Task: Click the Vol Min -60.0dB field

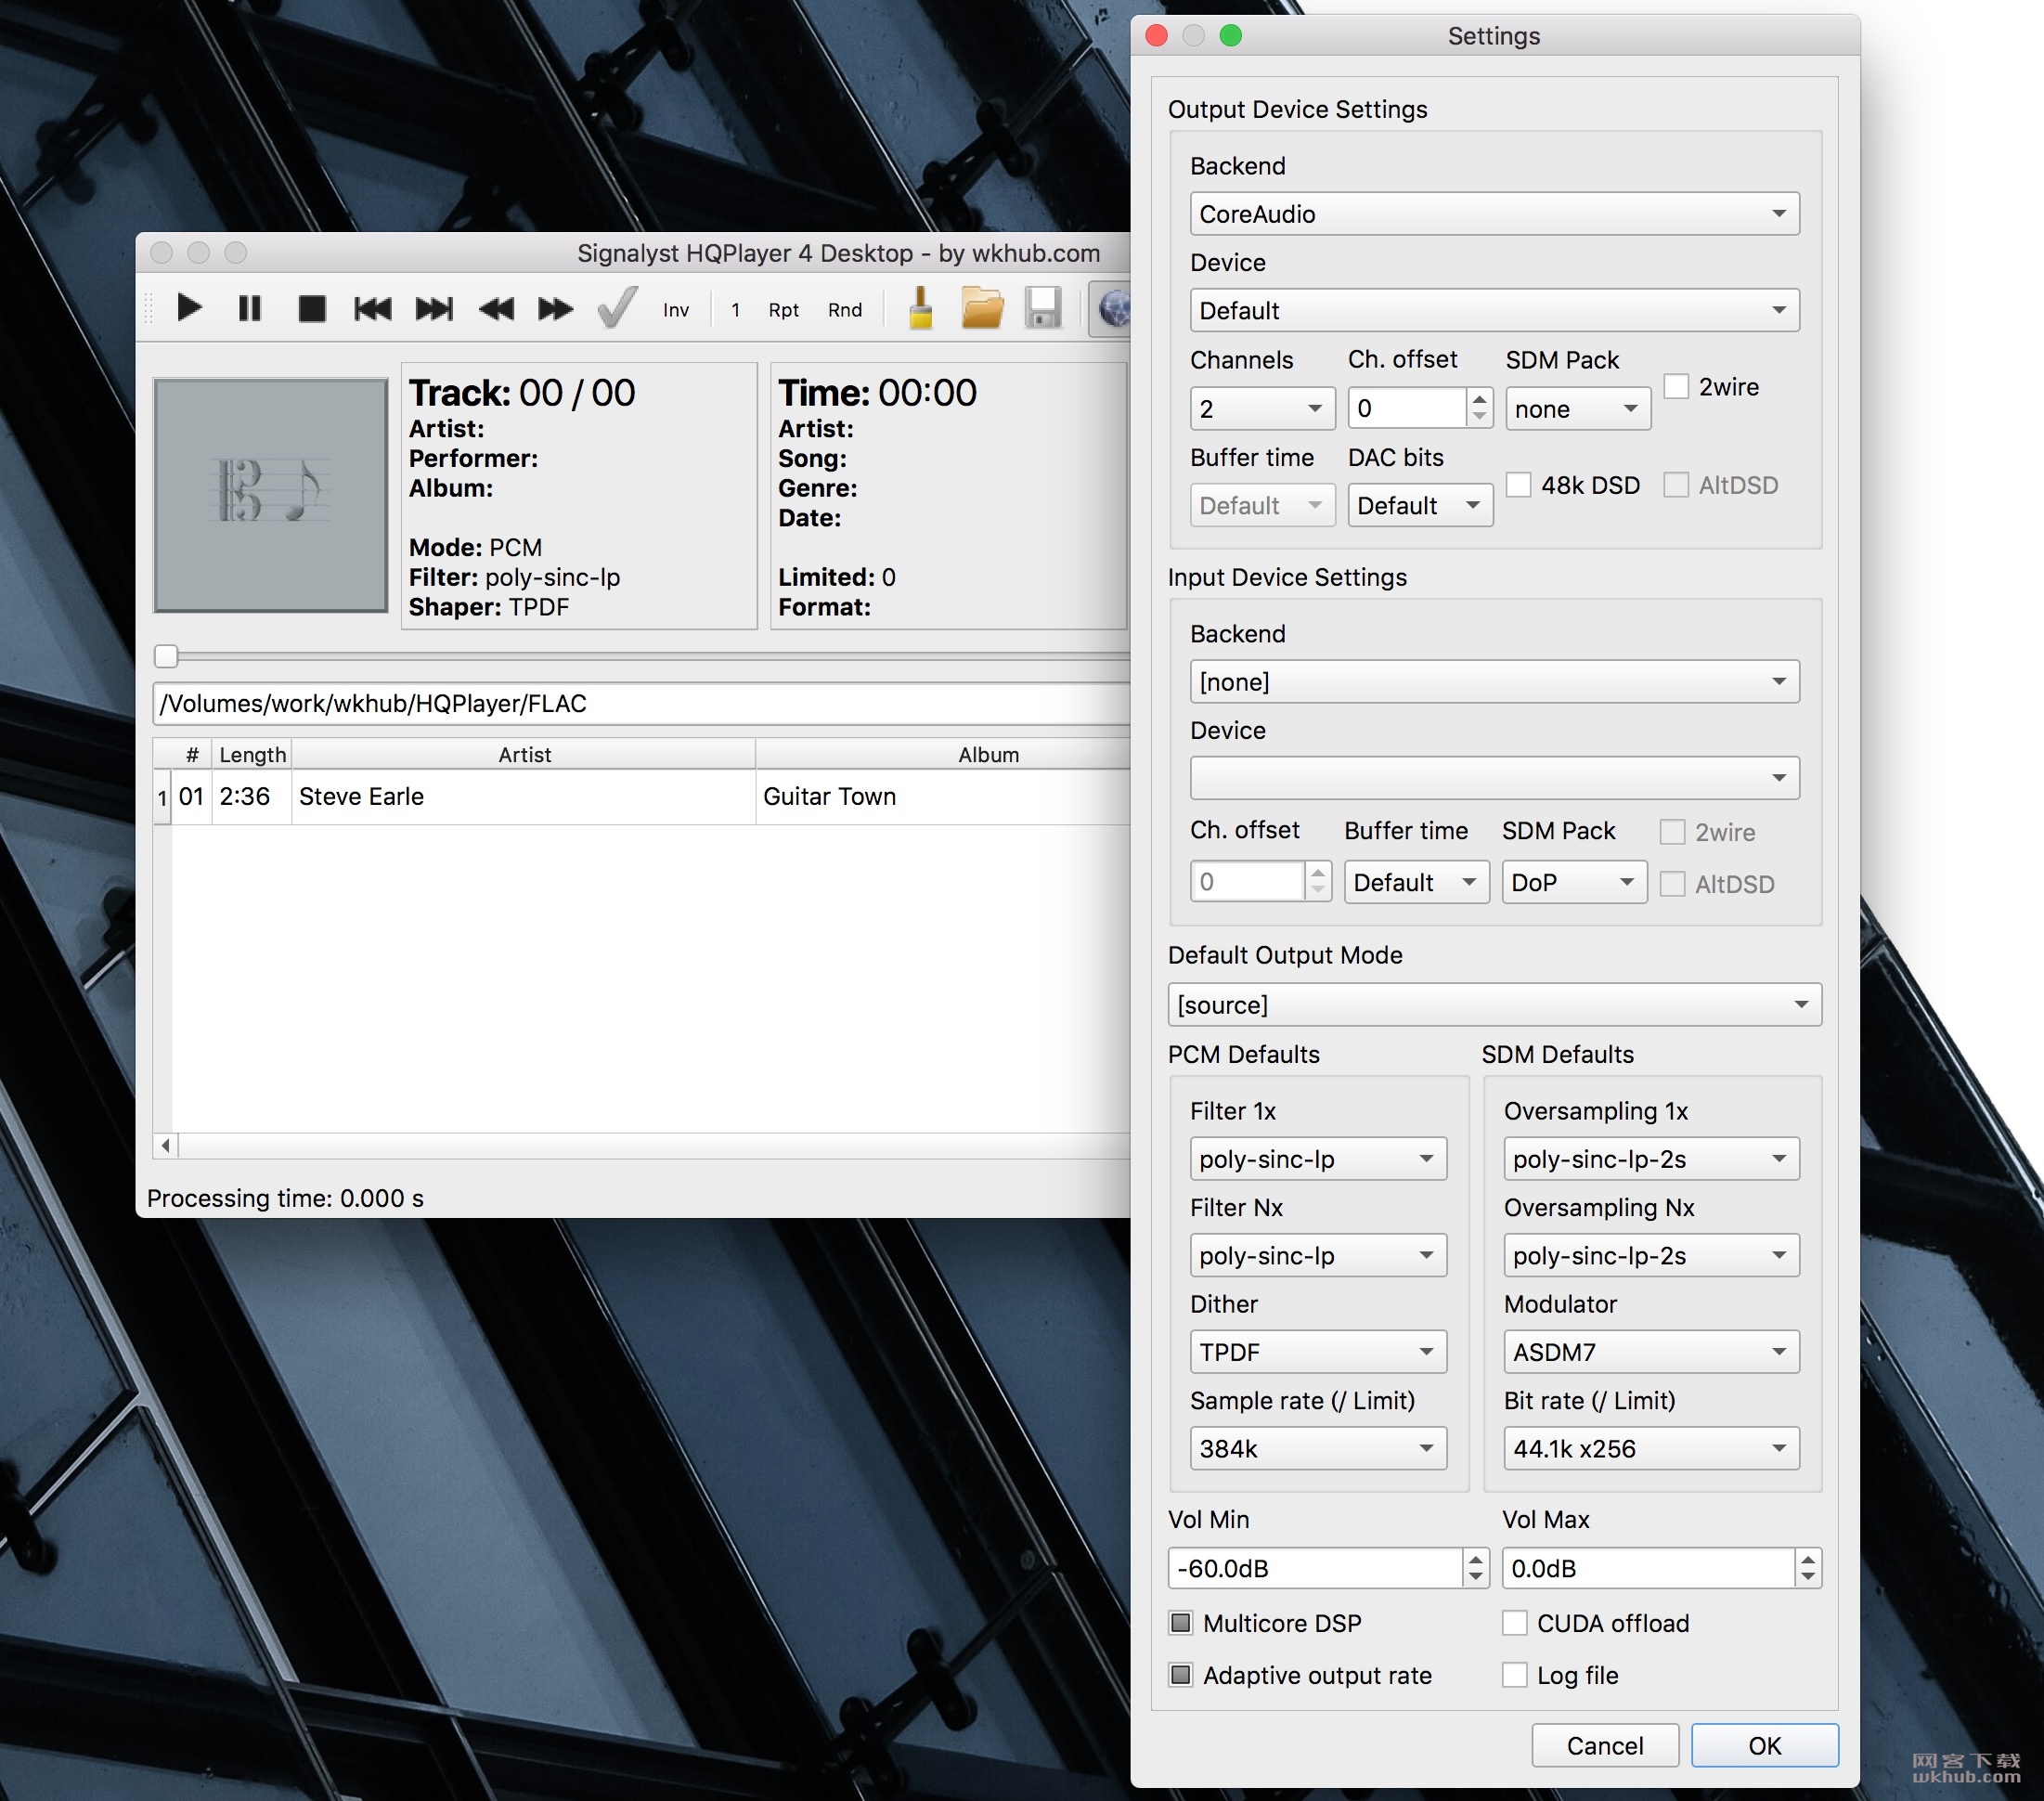Action: point(1315,1567)
